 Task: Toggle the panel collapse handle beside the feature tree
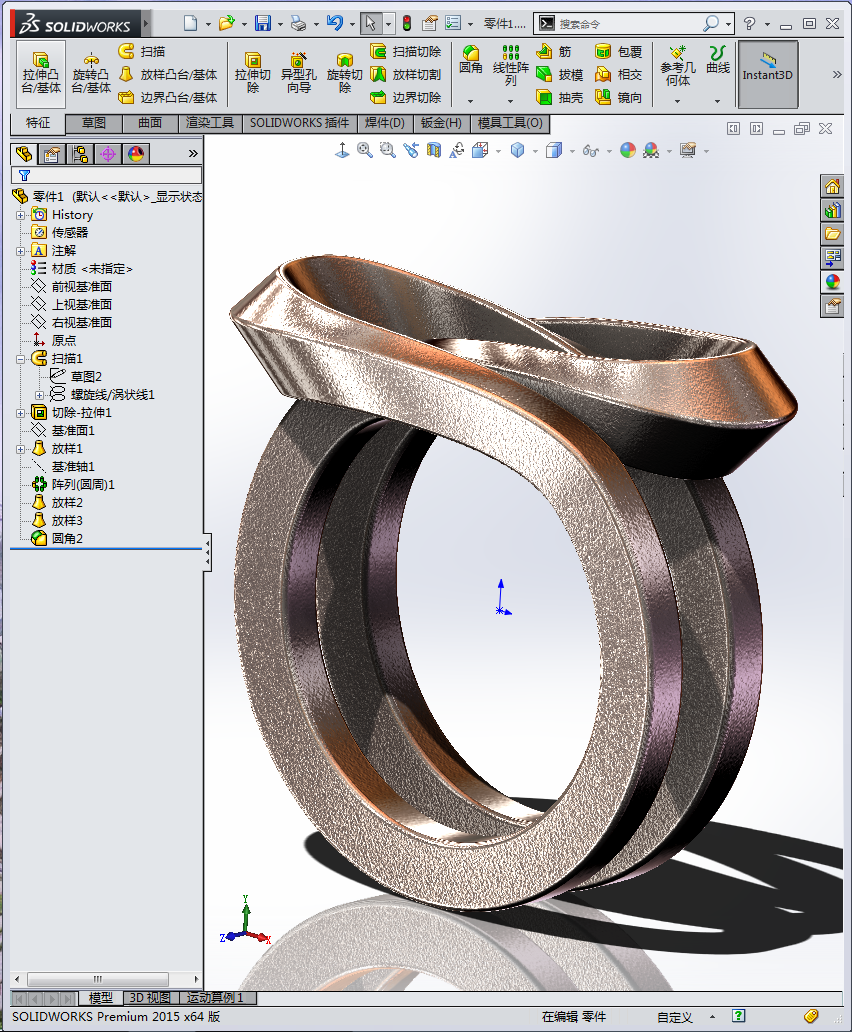[207, 551]
